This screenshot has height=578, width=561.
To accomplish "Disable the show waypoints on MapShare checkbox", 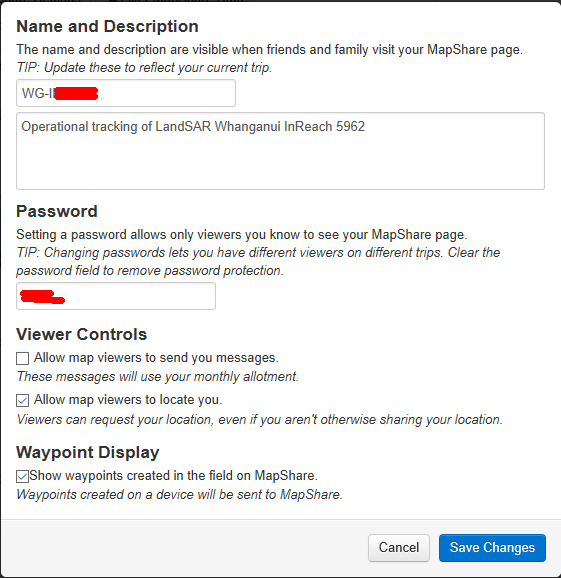I will click(22, 476).
